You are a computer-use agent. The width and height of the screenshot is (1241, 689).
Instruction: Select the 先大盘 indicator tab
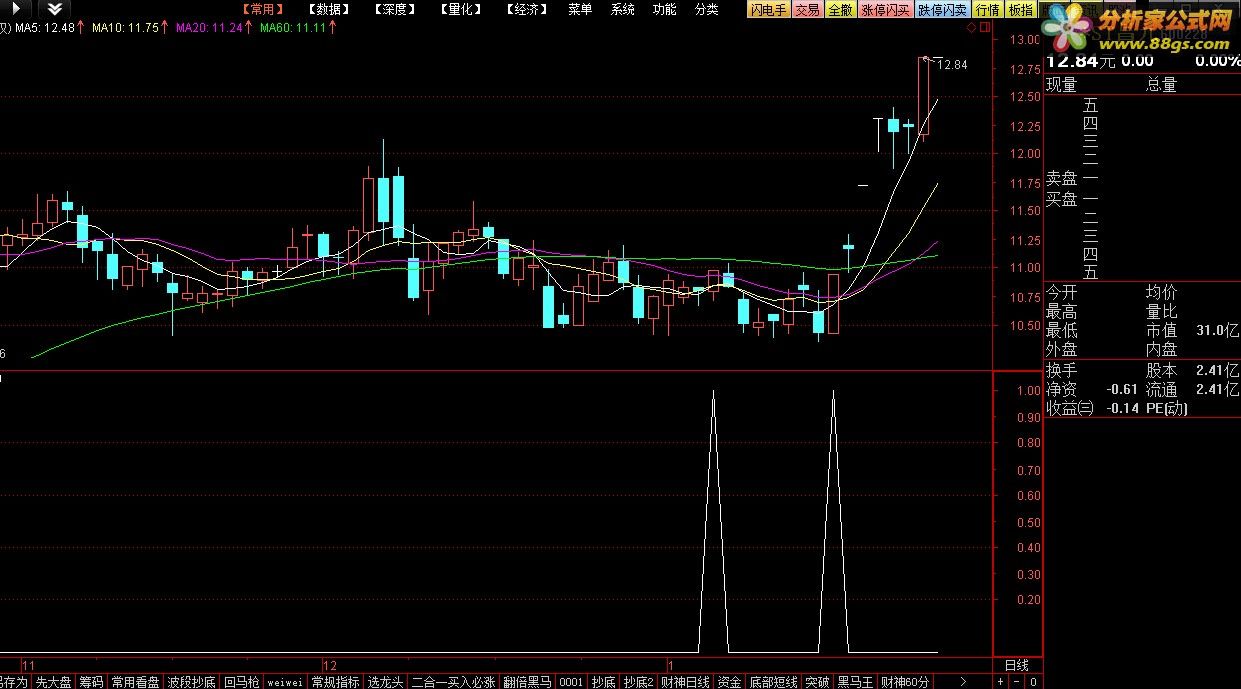click(x=53, y=682)
